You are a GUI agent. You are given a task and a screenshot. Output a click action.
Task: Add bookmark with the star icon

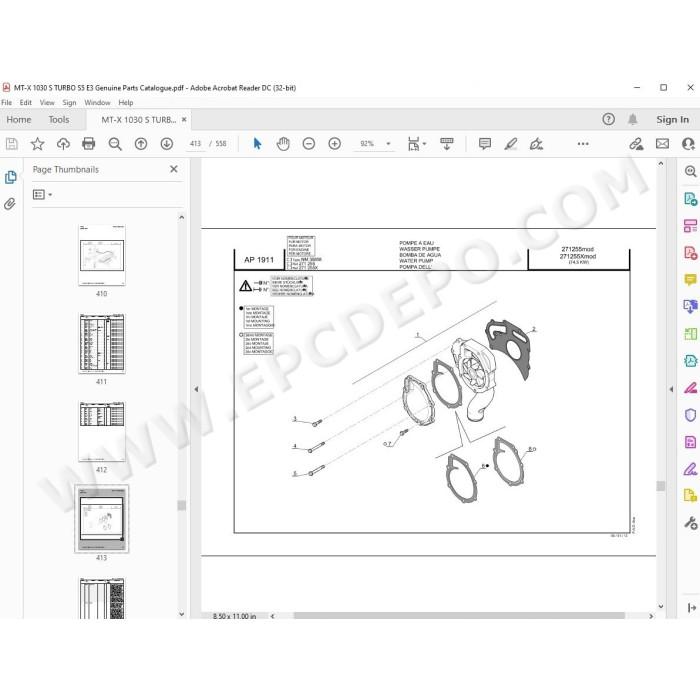pyautogui.click(x=37, y=144)
